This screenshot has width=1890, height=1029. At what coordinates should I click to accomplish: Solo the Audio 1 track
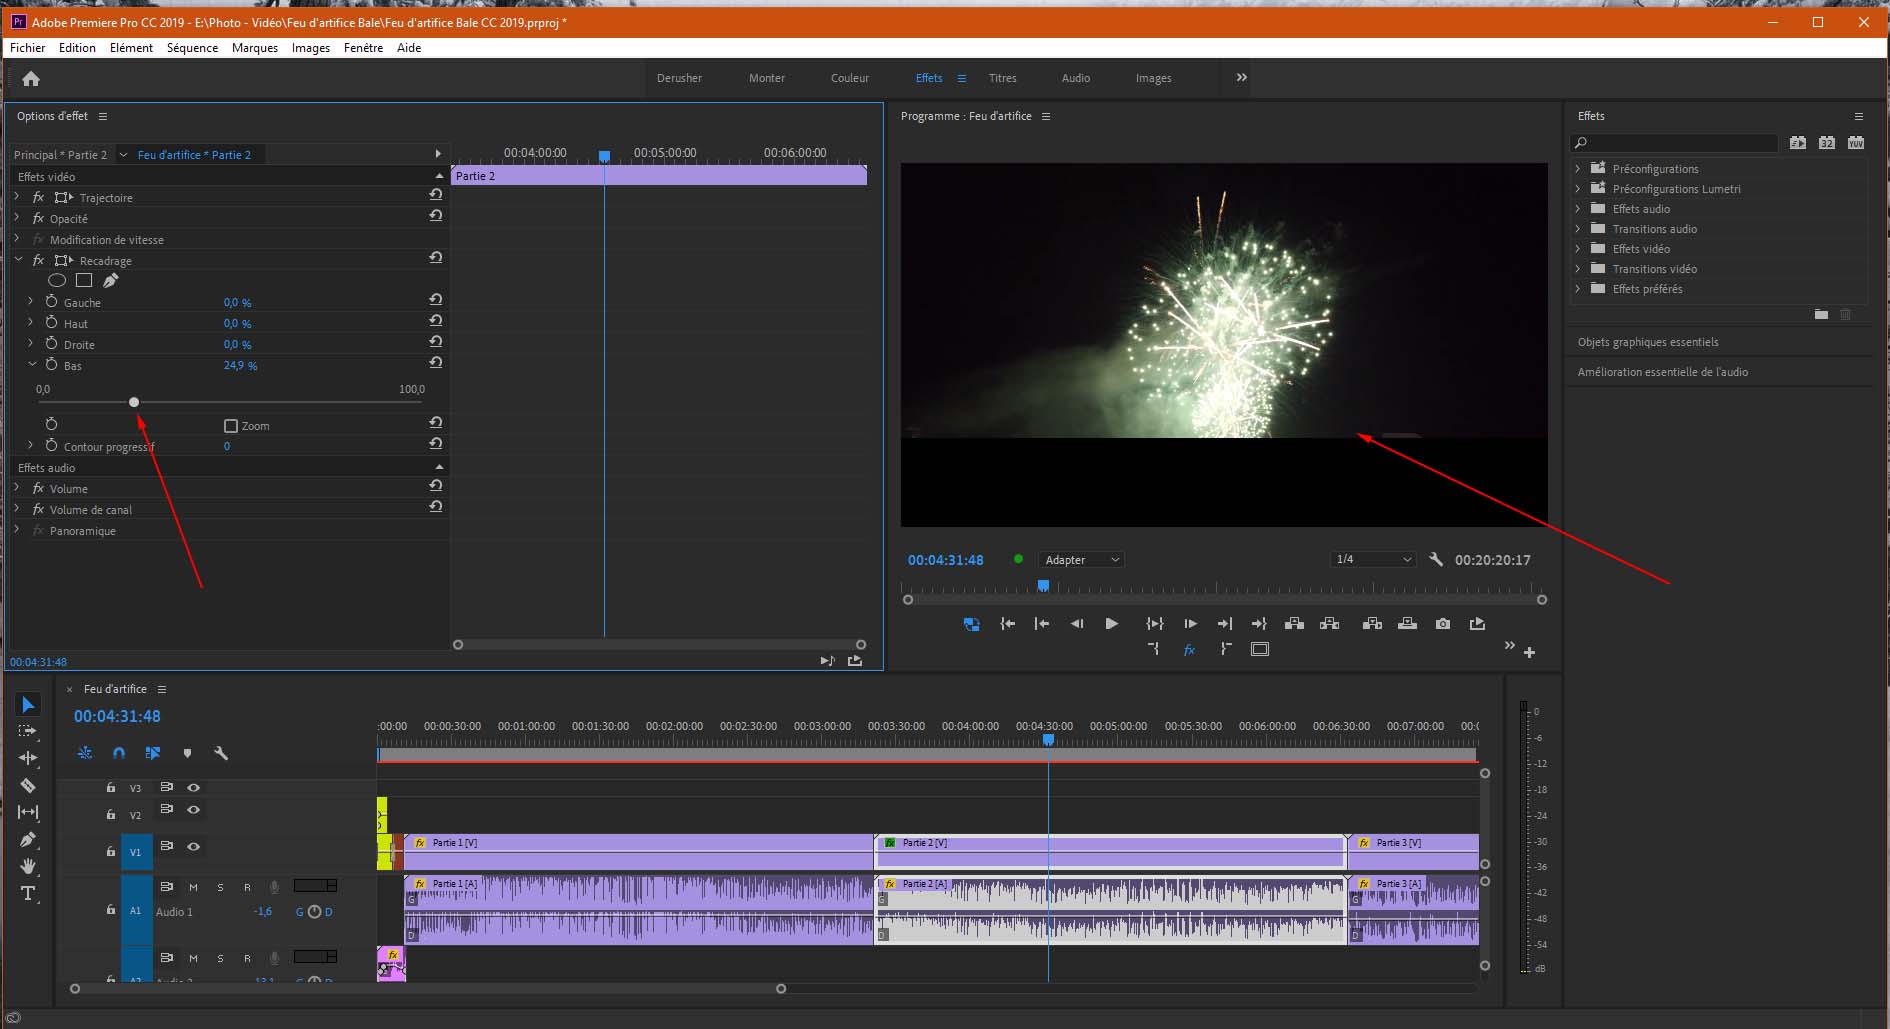tap(220, 887)
